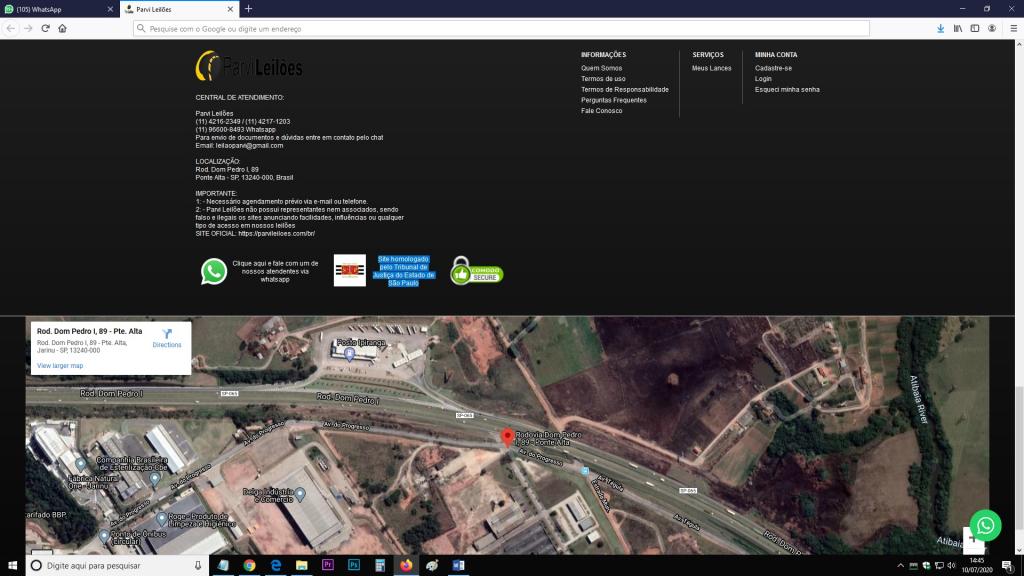This screenshot has width=1024, height=576.
Task: Open Photoshop from the taskbar
Action: point(353,565)
